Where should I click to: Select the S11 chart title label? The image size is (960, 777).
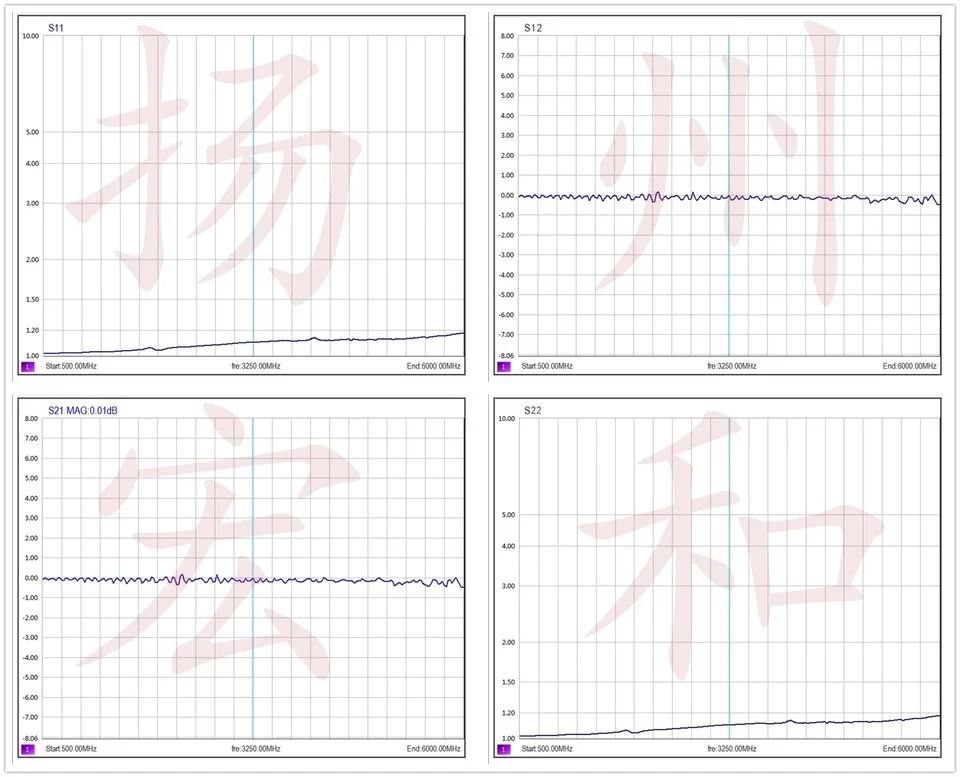(56, 28)
